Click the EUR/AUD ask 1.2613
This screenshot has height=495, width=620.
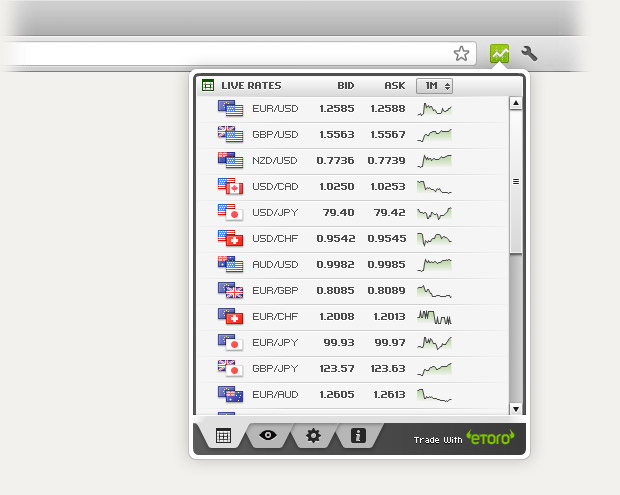(389, 395)
